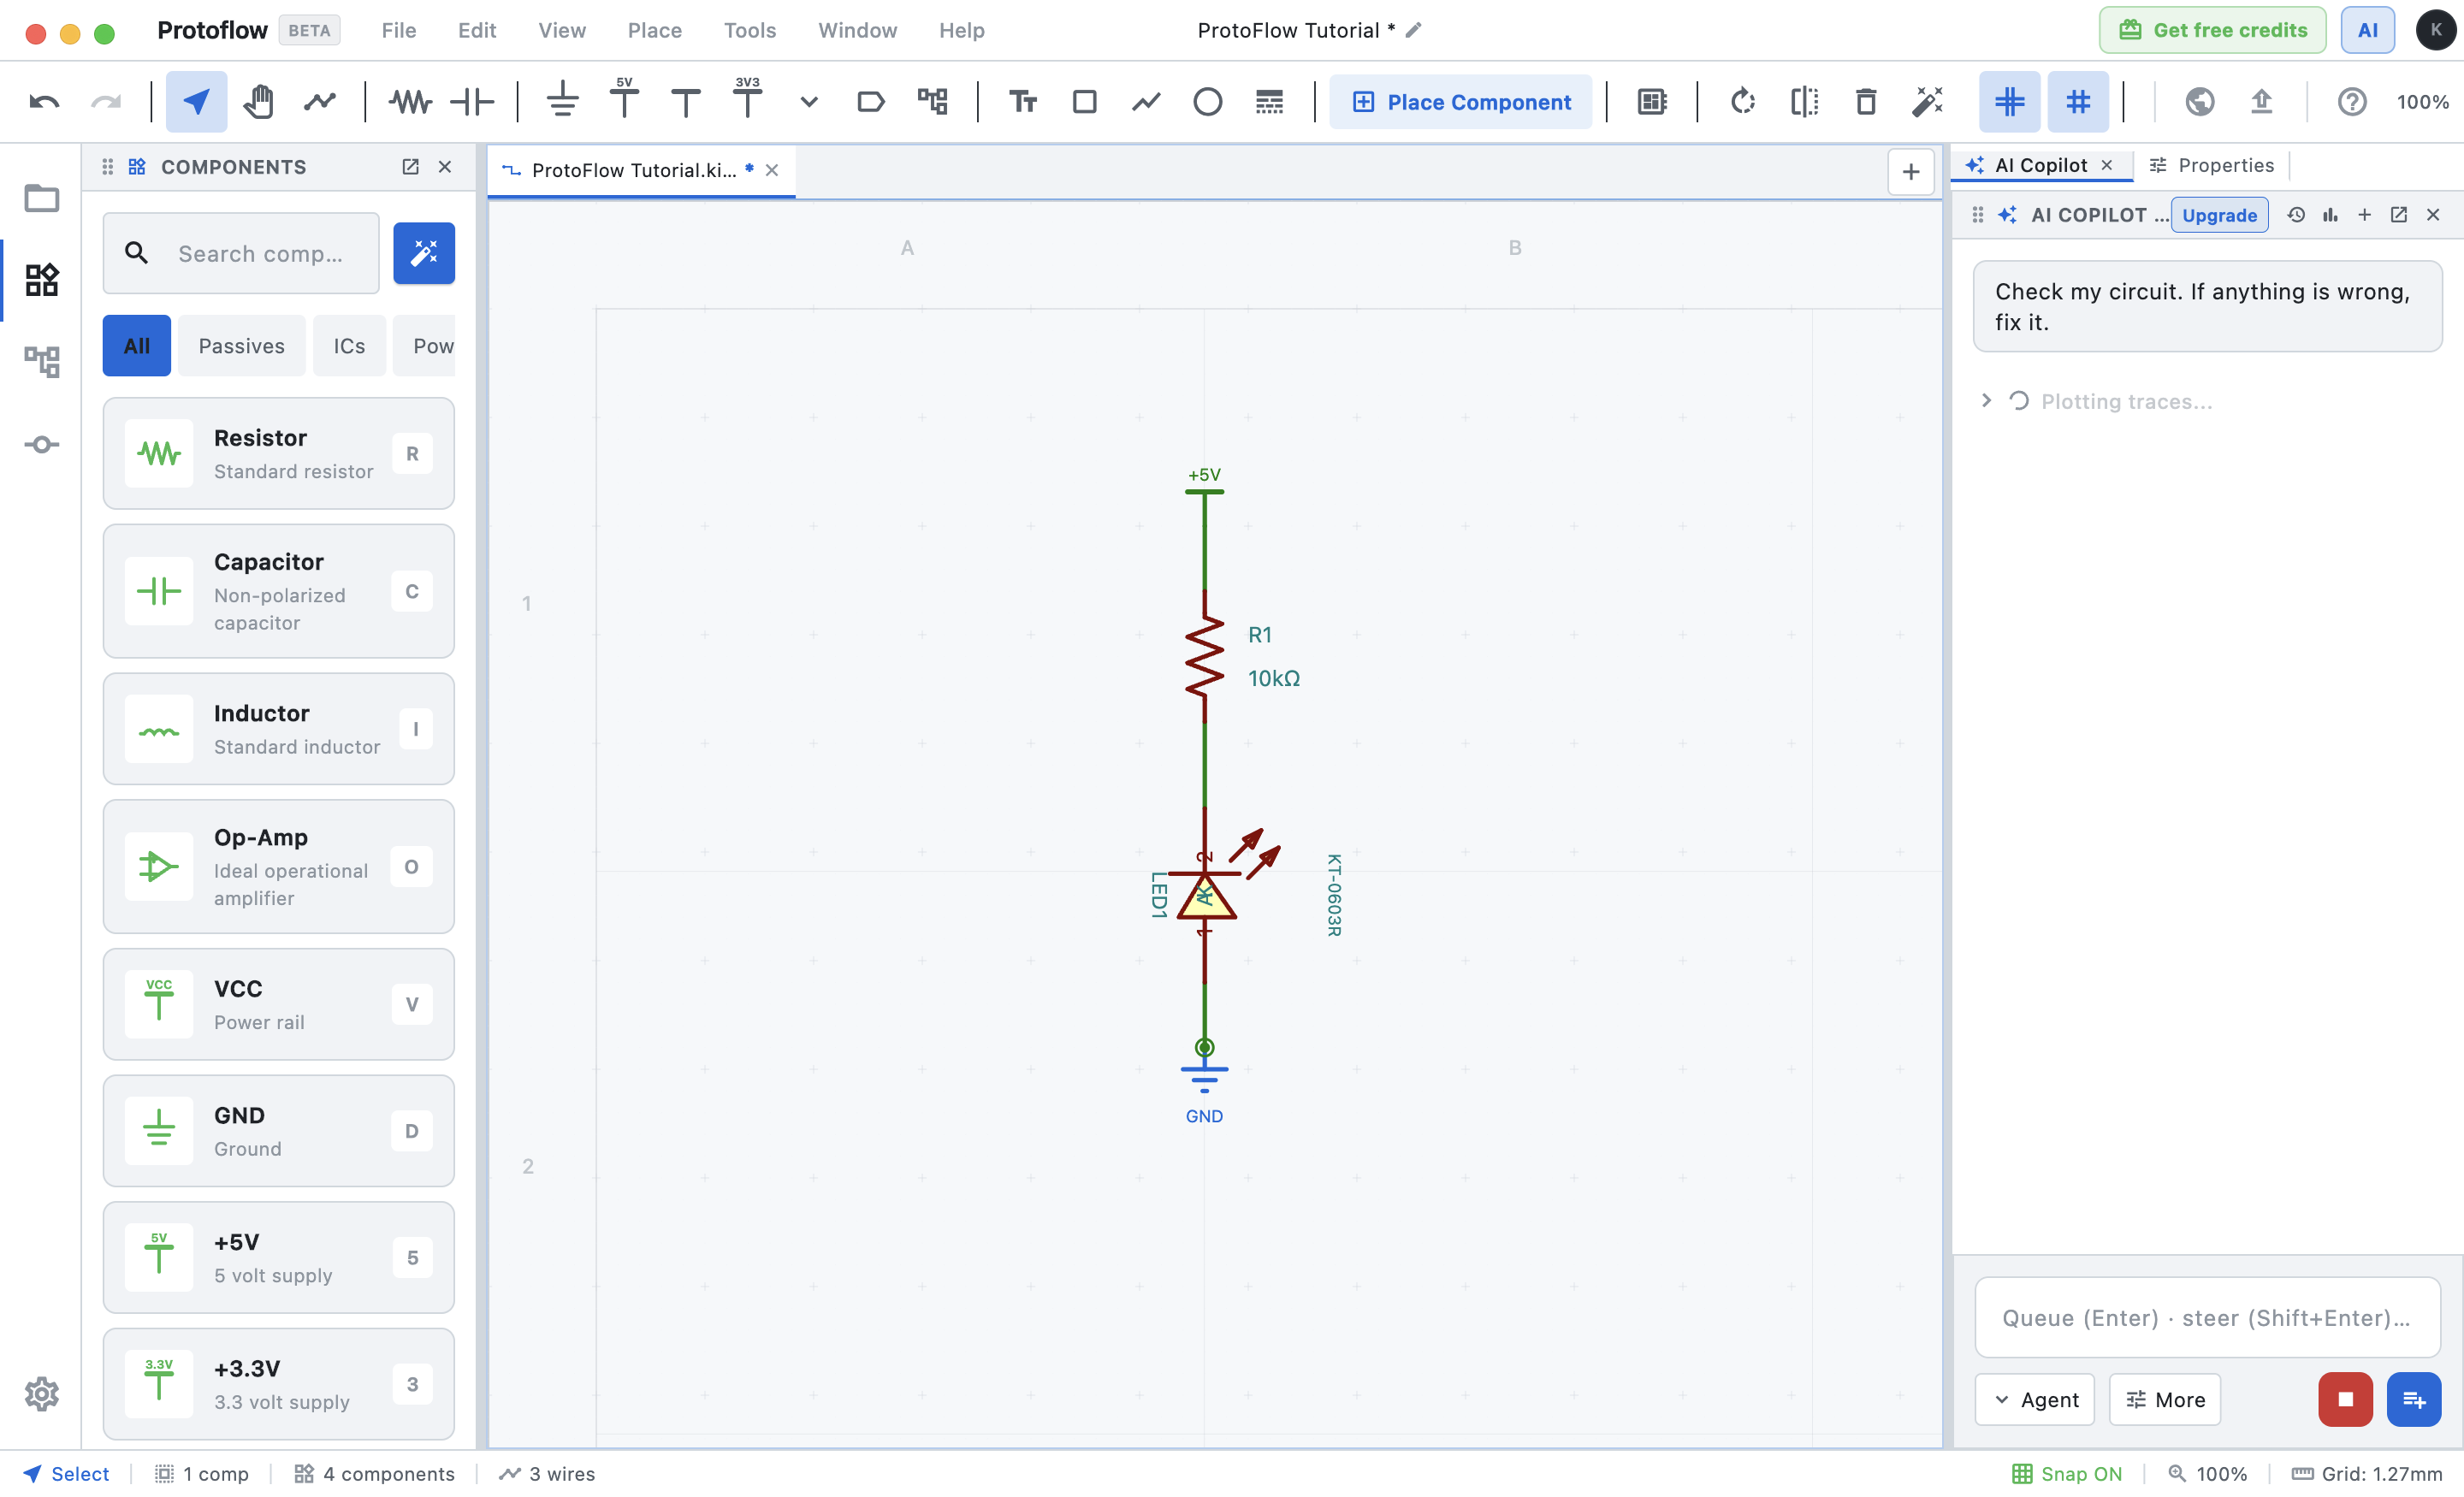Select the hierarchical sheet tool in toolbar
The image size is (2464, 1497).
pos(932,102)
